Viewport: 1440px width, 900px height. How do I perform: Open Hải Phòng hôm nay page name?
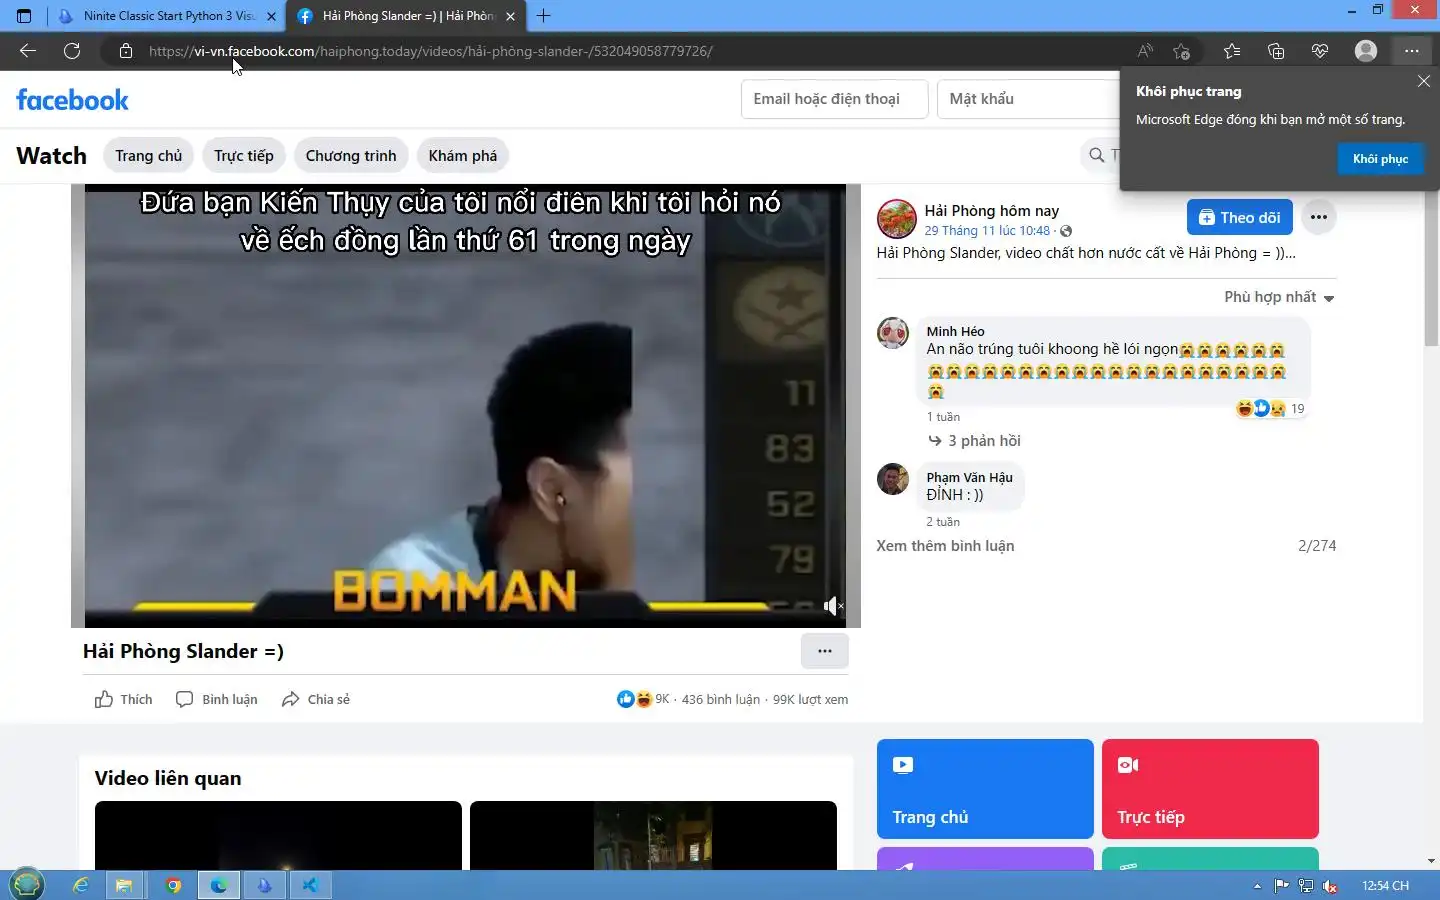click(992, 211)
